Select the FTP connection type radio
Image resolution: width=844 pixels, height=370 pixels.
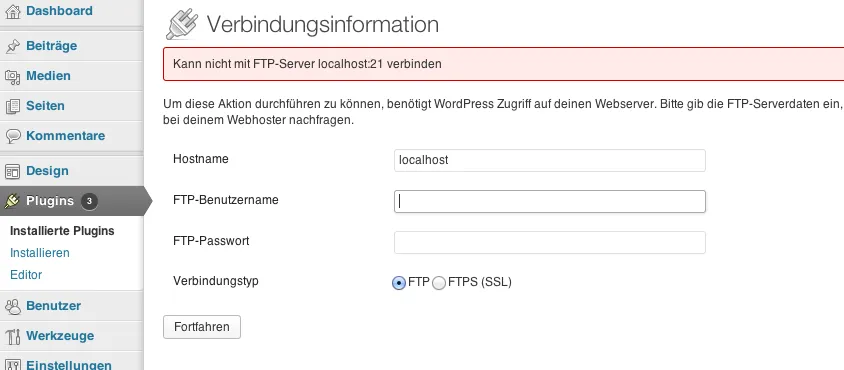[398, 283]
